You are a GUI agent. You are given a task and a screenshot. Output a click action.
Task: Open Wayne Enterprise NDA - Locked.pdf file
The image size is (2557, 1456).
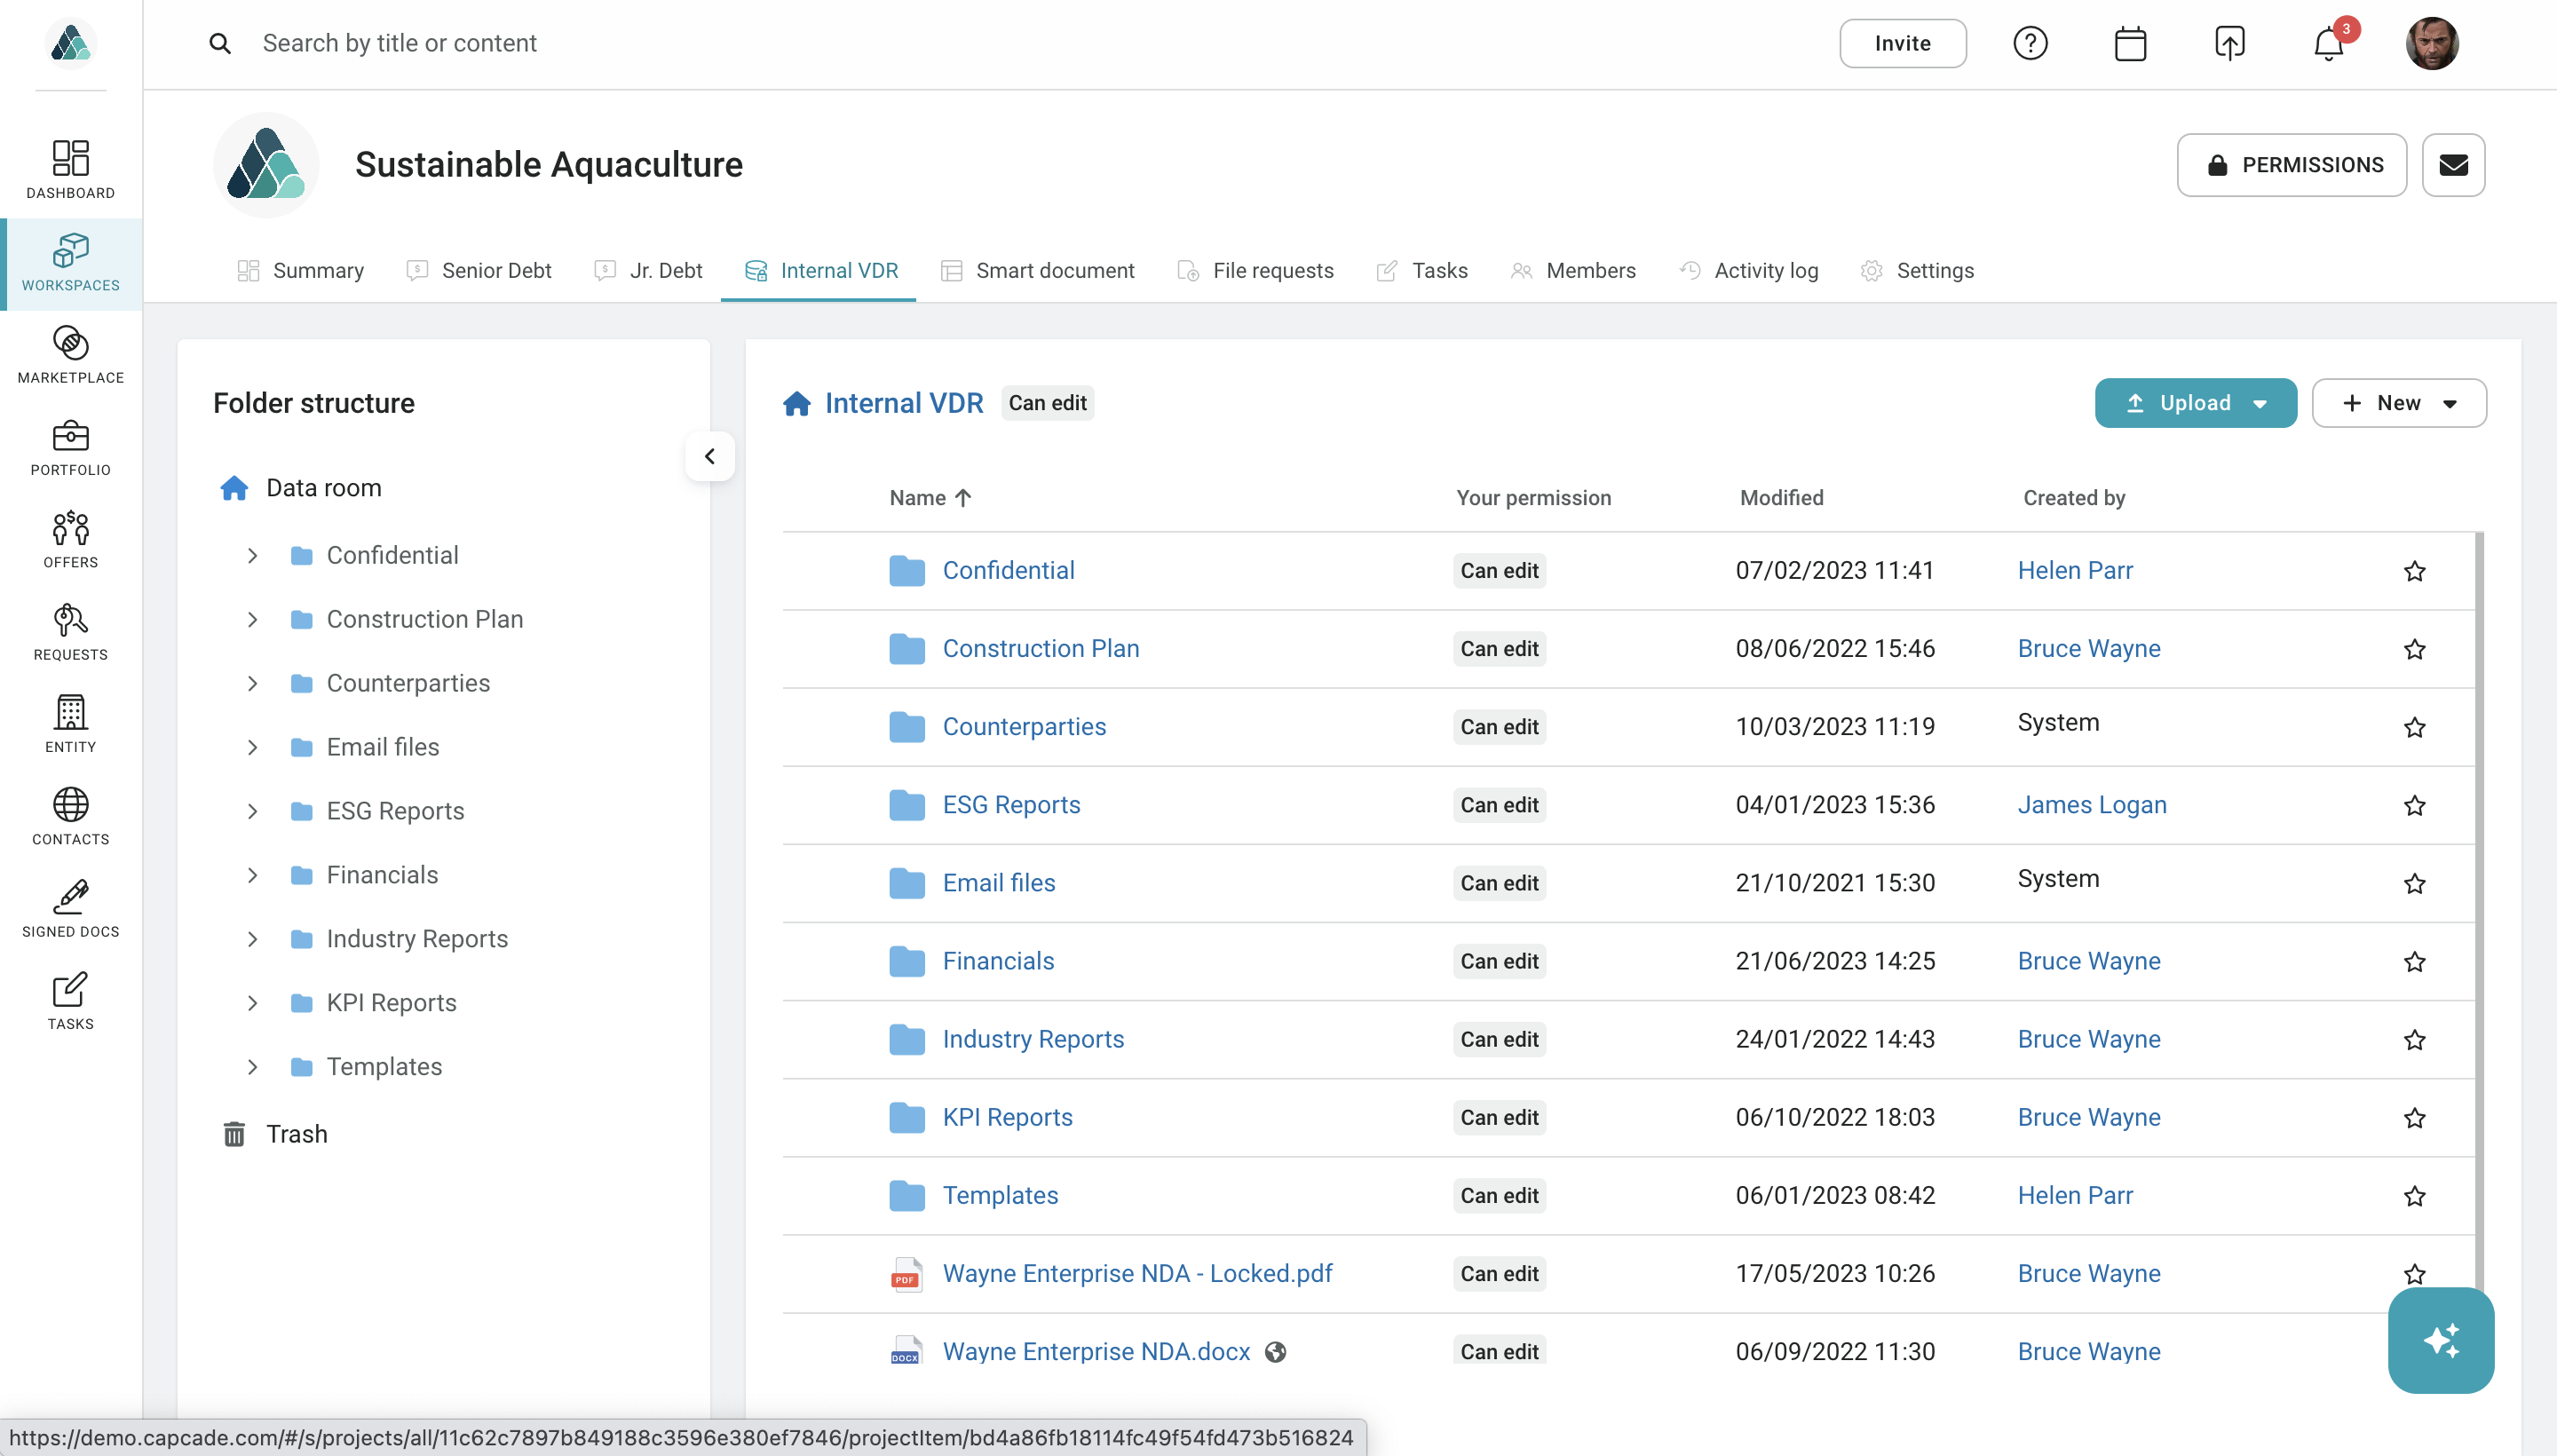tap(1137, 1274)
